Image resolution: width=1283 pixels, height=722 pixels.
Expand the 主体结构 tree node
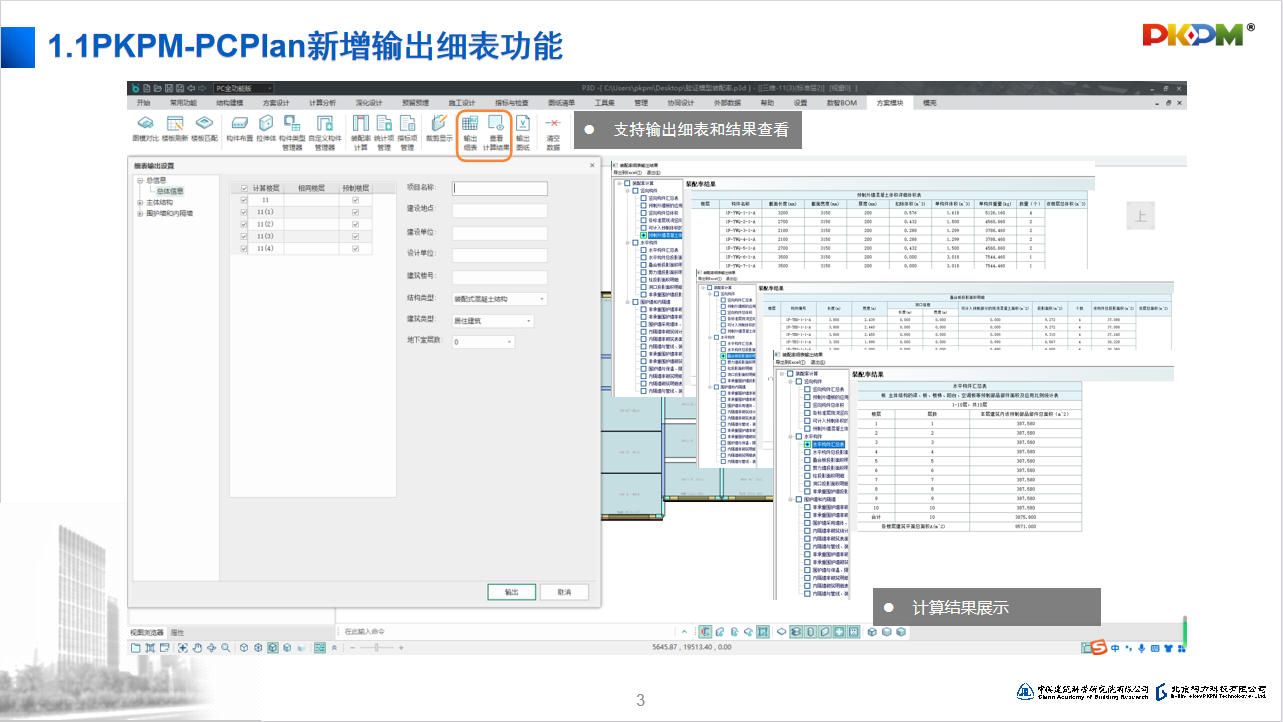tap(140, 202)
